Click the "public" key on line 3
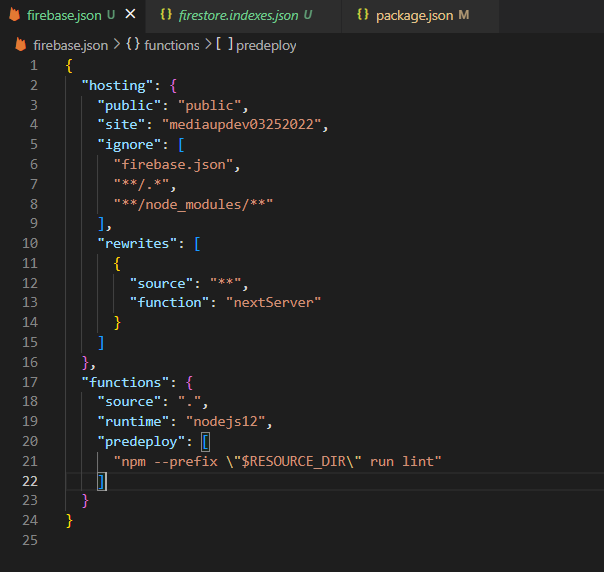The height and width of the screenshot is (572, 604). point(129,106)
